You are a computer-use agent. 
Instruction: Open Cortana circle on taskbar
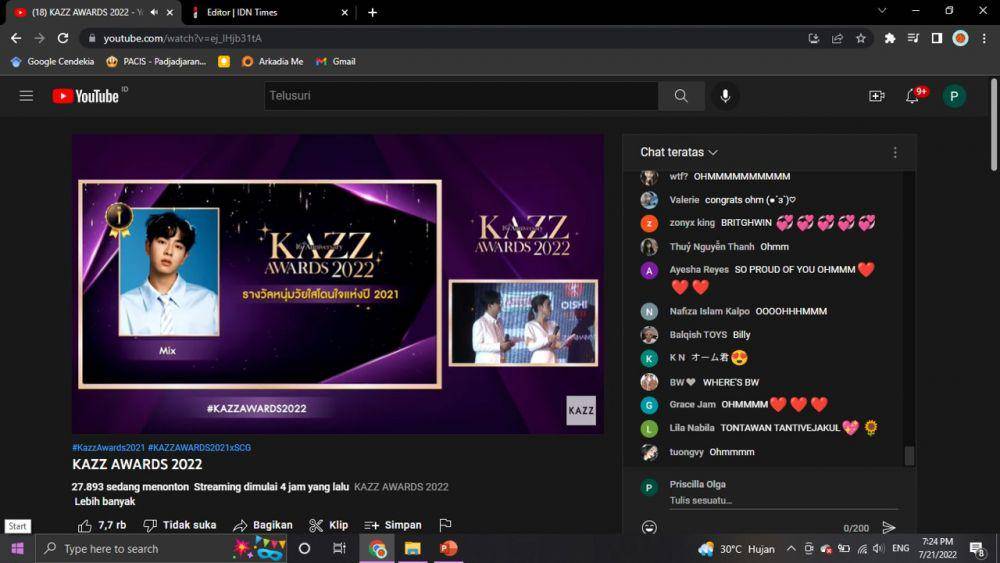304,548
